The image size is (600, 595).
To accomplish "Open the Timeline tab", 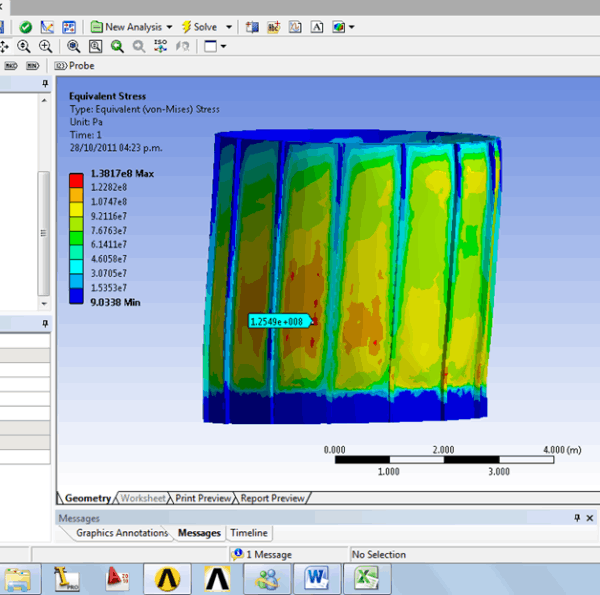I will click(249, 533).
